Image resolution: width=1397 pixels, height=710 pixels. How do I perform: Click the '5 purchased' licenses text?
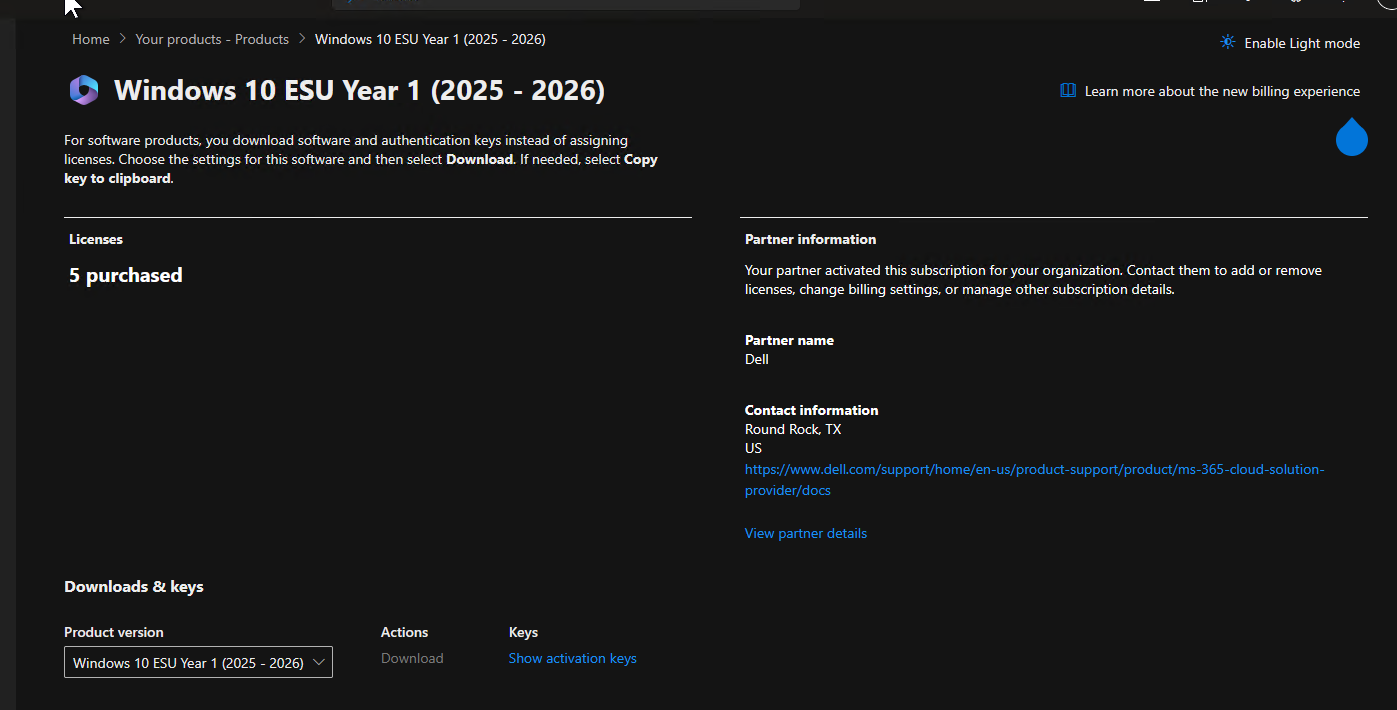coord(125,275)
